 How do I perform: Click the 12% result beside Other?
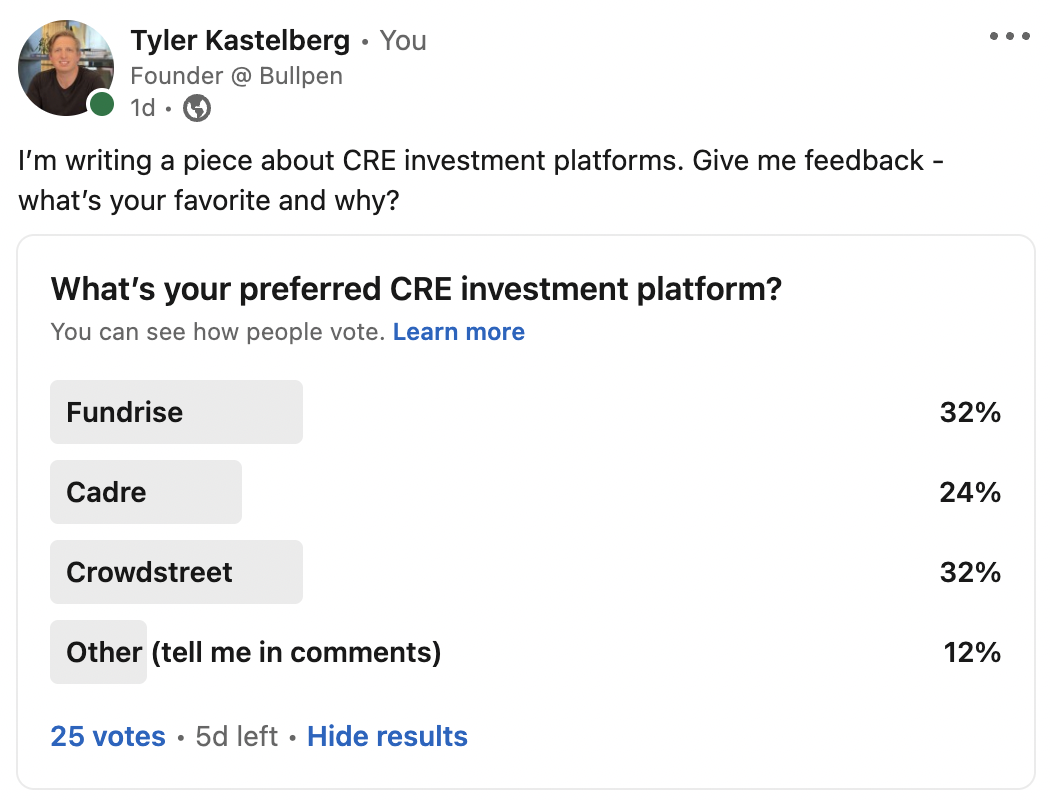(x=972, y=653)
